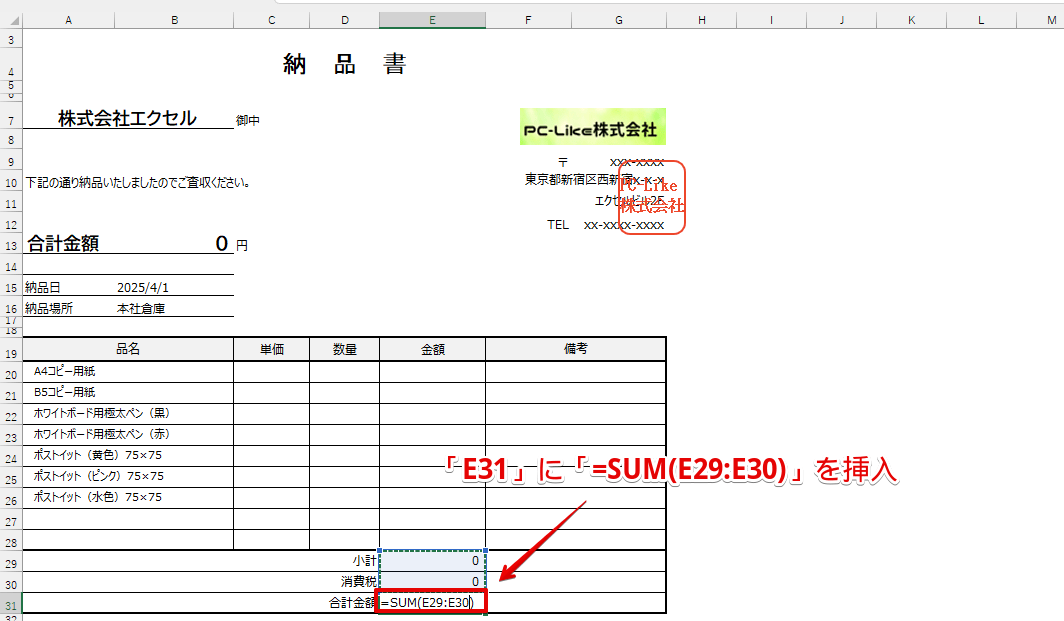The image size is (1064, 621).
Task: Click the A4コピー用紙 item cell
Action: click(128, 371)
